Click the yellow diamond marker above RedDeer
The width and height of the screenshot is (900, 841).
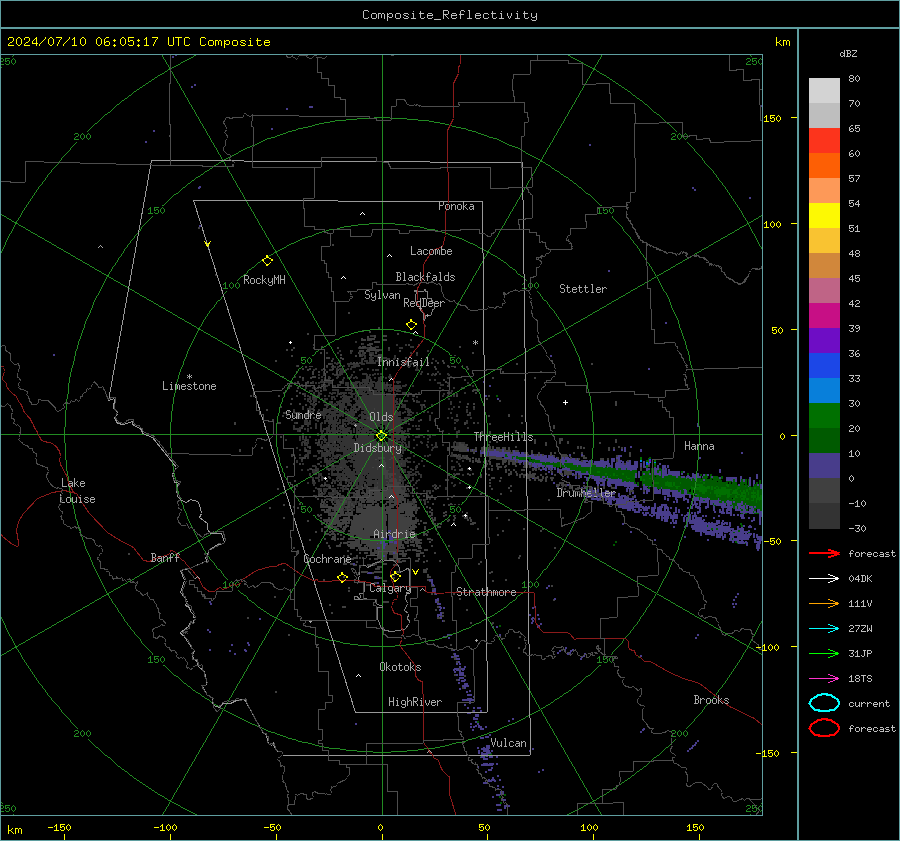[411, 325]
